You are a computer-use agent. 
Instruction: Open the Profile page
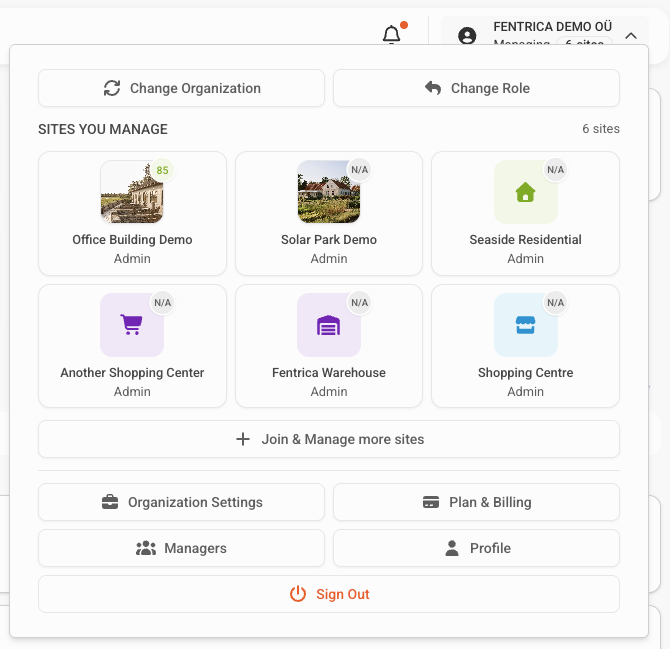[476, 548]
